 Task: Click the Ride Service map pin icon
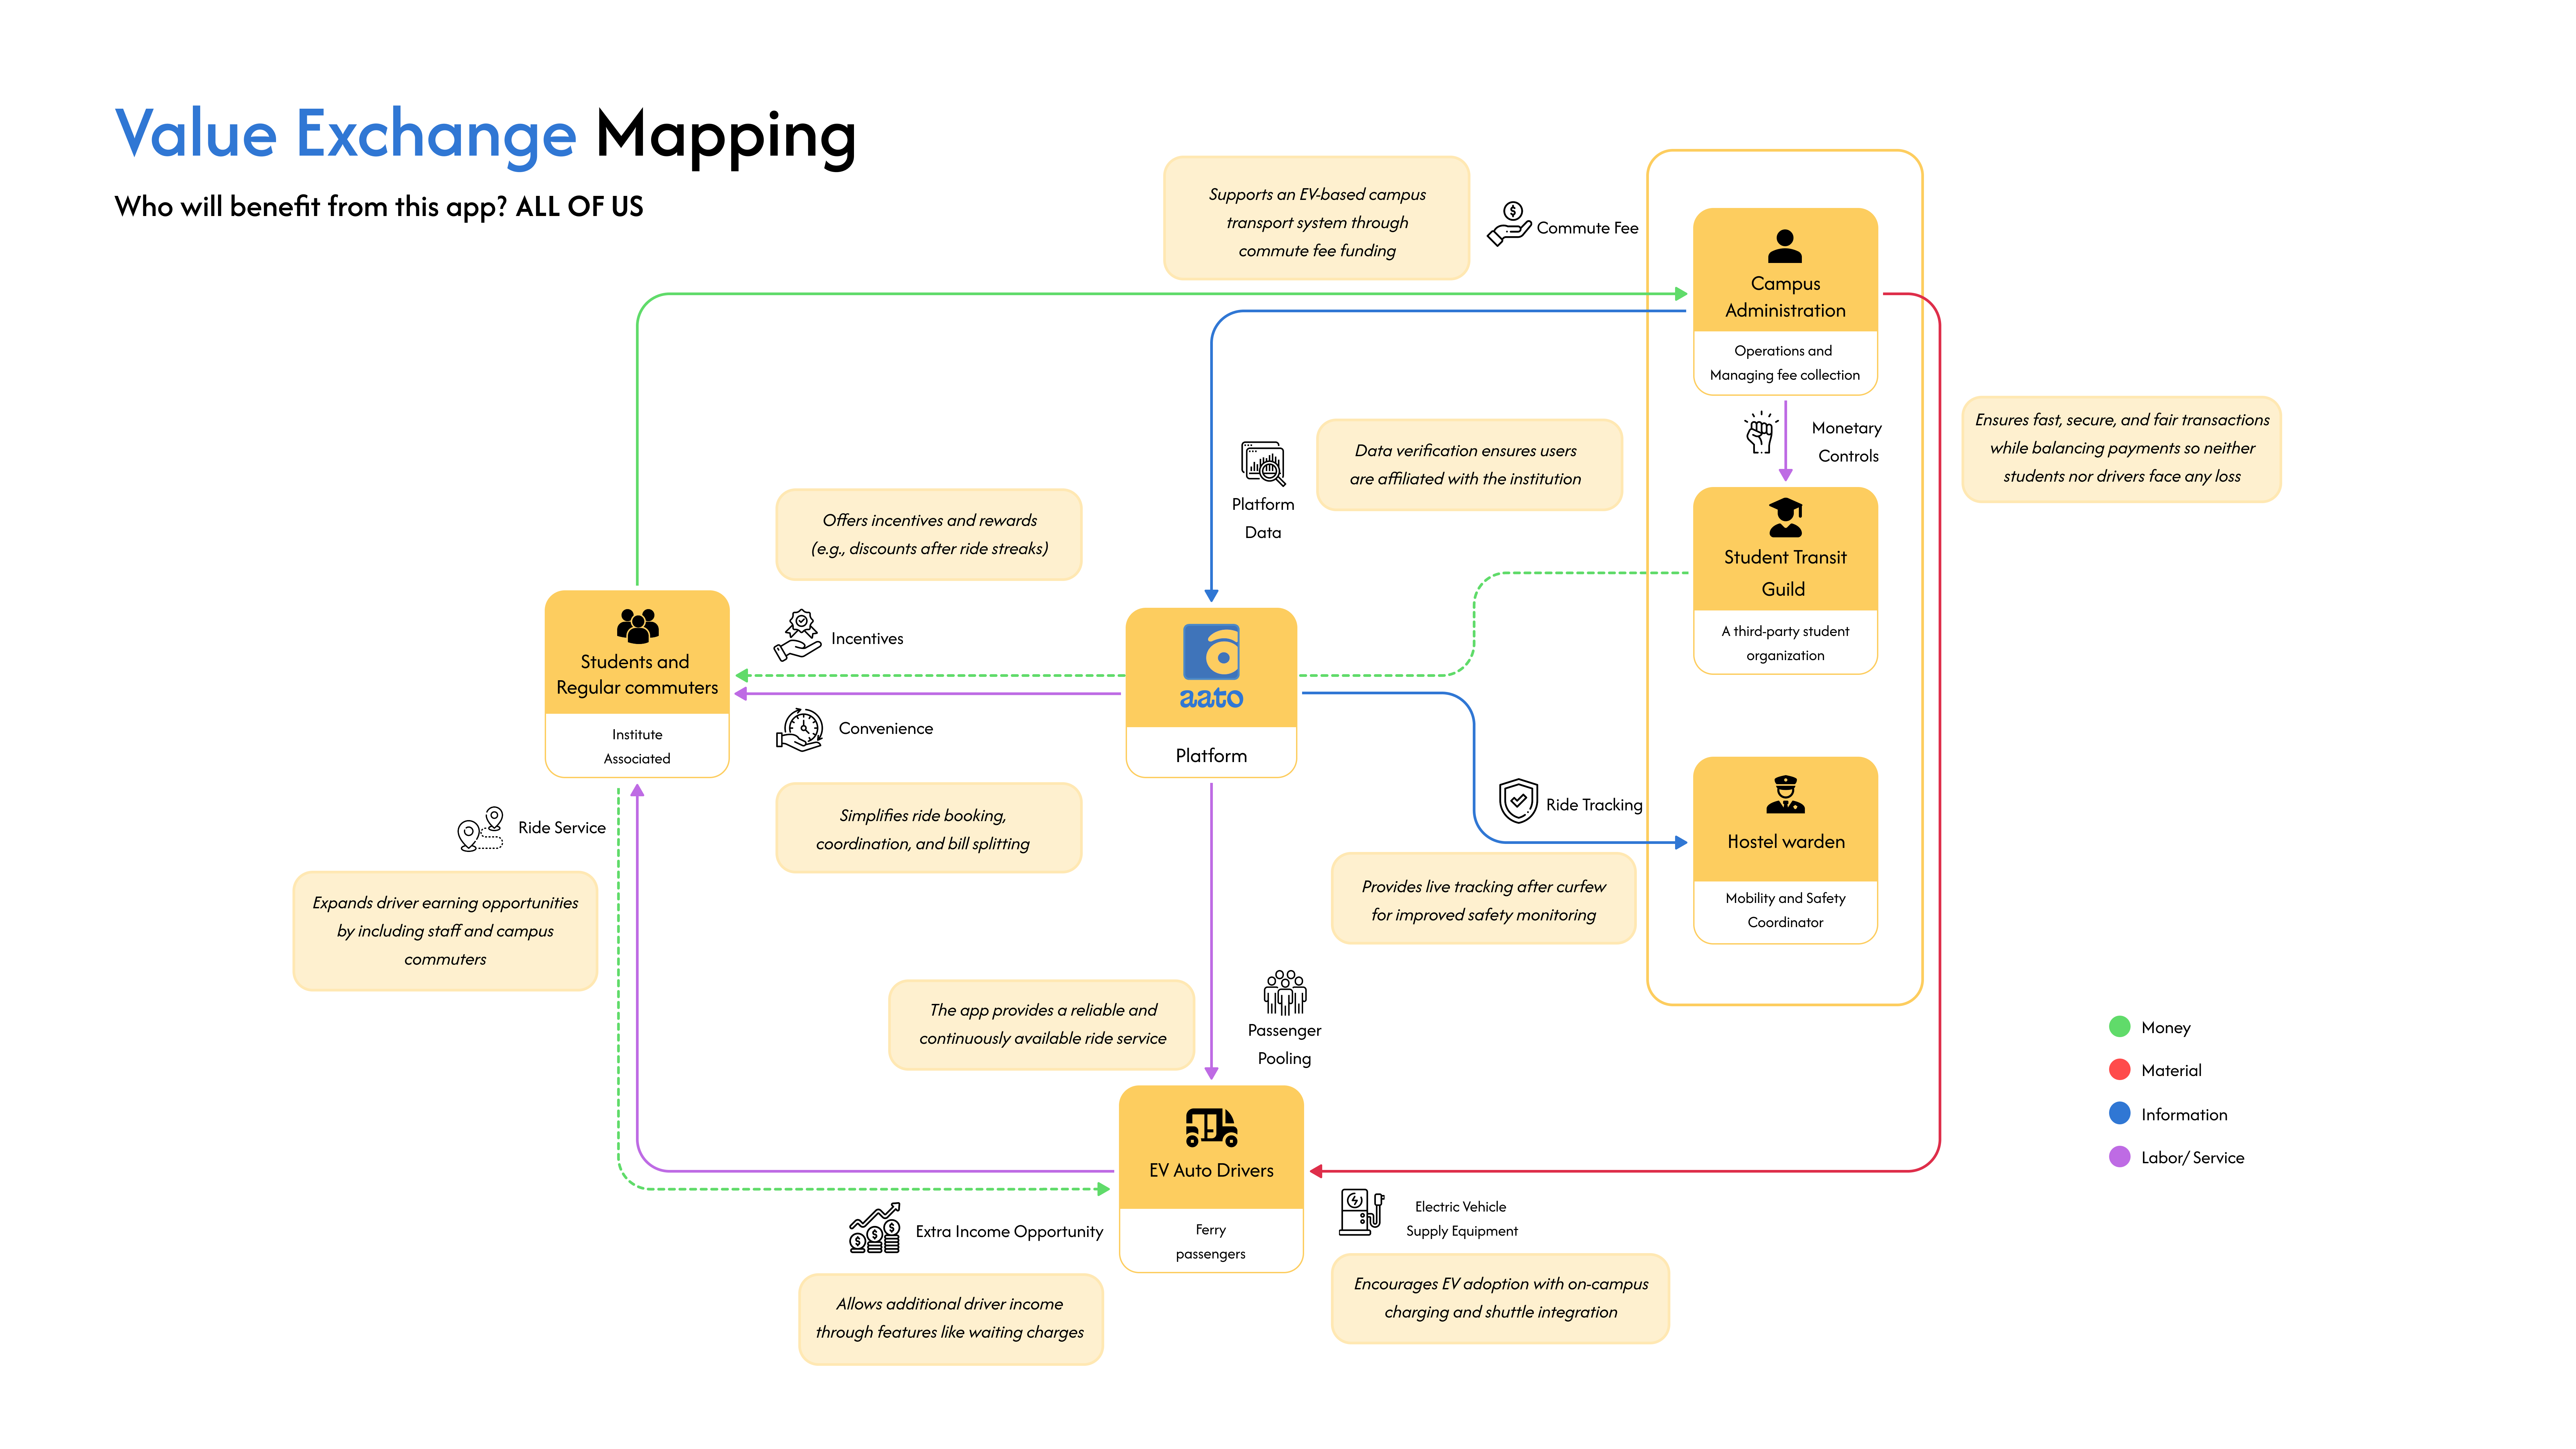(x=480, y=829)
